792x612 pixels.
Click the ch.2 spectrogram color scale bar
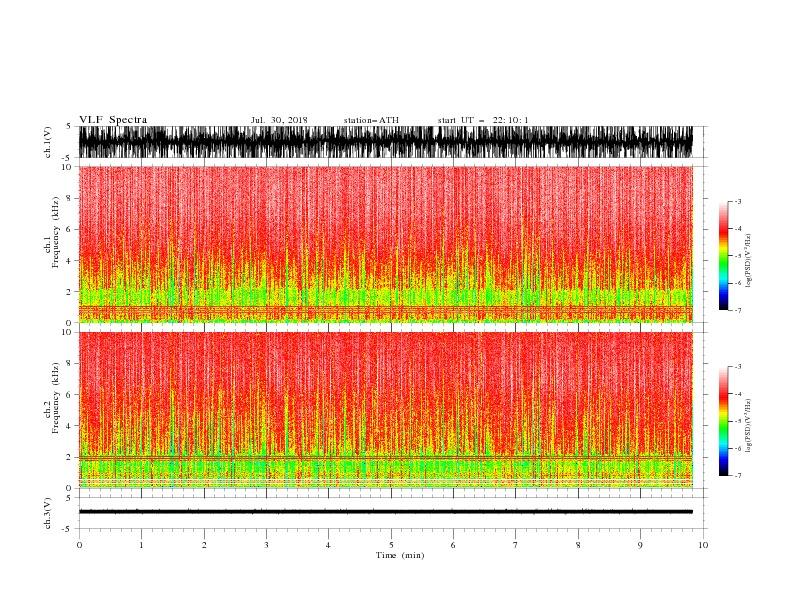(724, 421)
